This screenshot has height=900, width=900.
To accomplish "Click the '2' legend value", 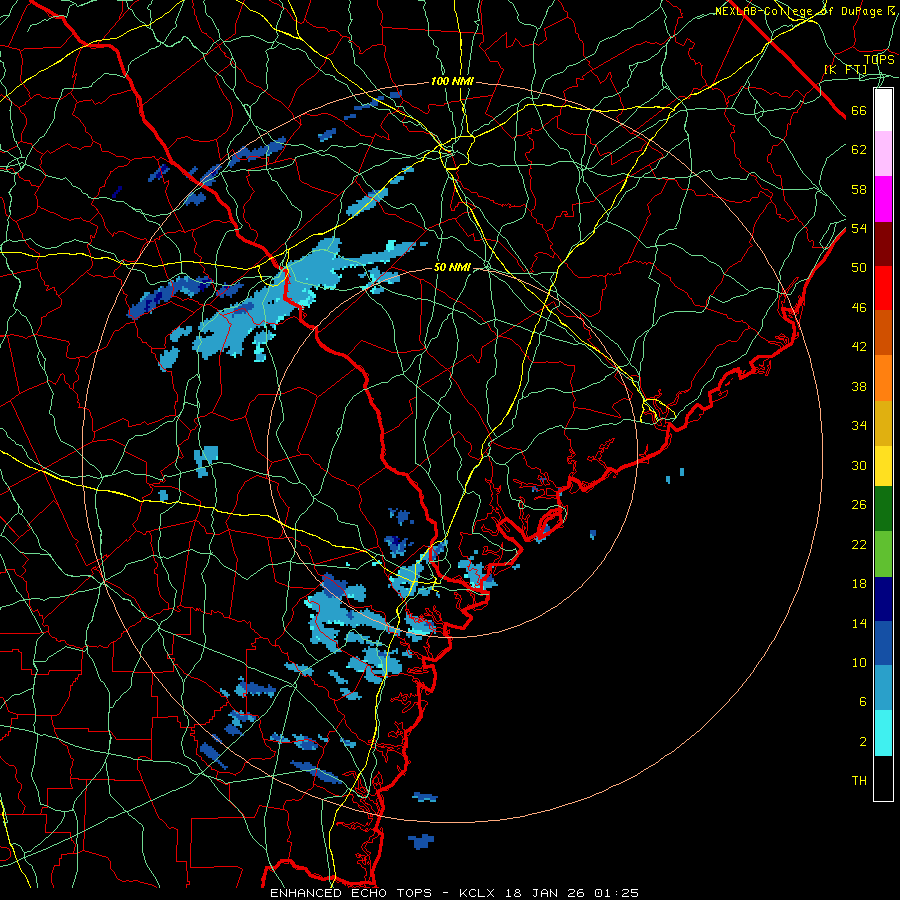I will (x=863, y=742).
